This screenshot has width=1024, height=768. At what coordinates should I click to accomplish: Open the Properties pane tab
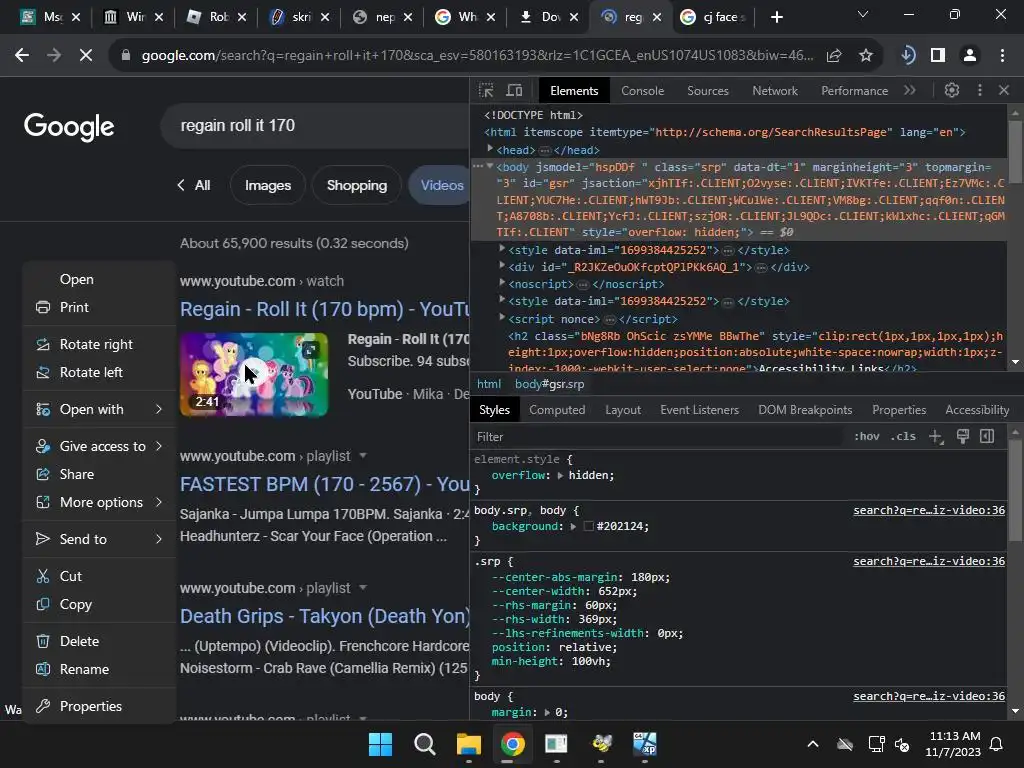tap(899, 409)
